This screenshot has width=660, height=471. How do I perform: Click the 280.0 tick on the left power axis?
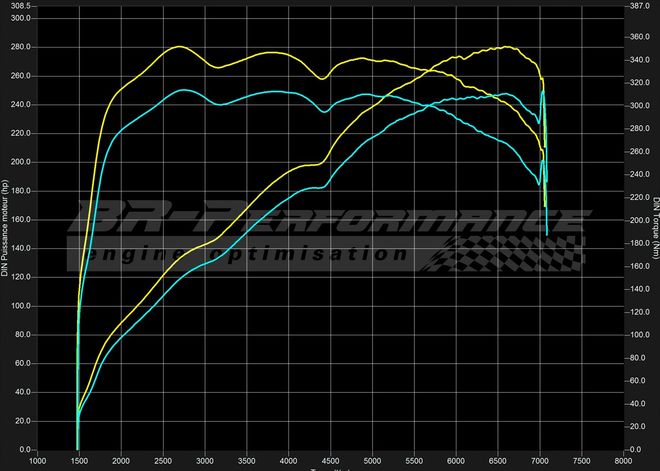20,47
